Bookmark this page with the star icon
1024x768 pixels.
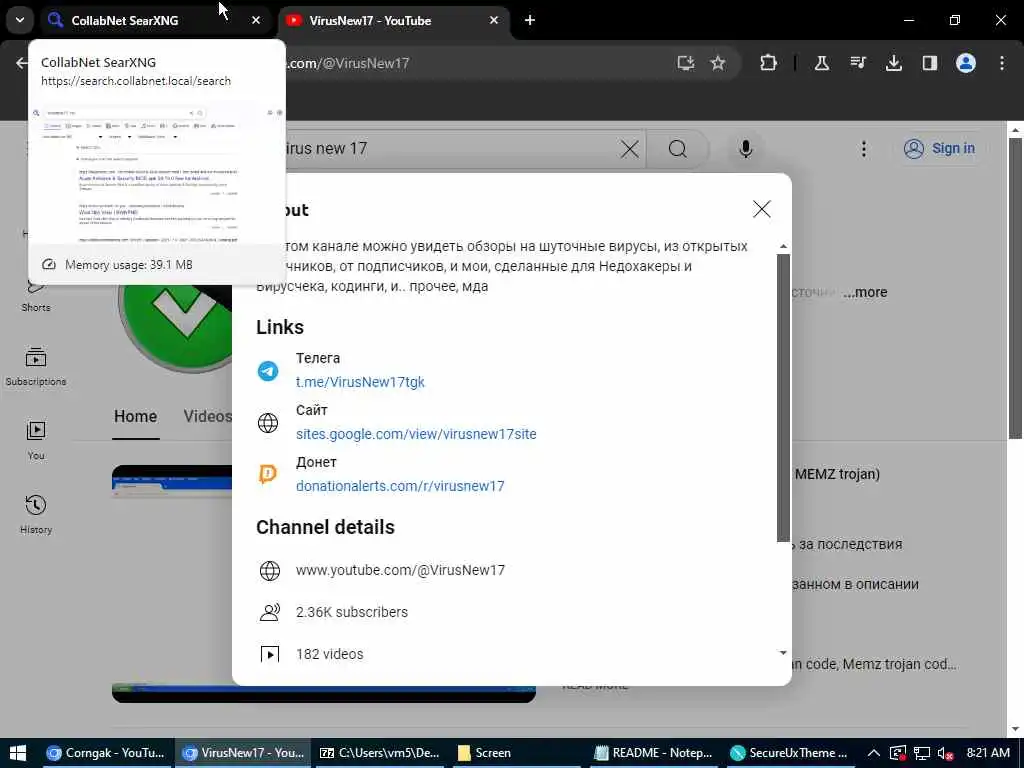click(x=718, y=63)
